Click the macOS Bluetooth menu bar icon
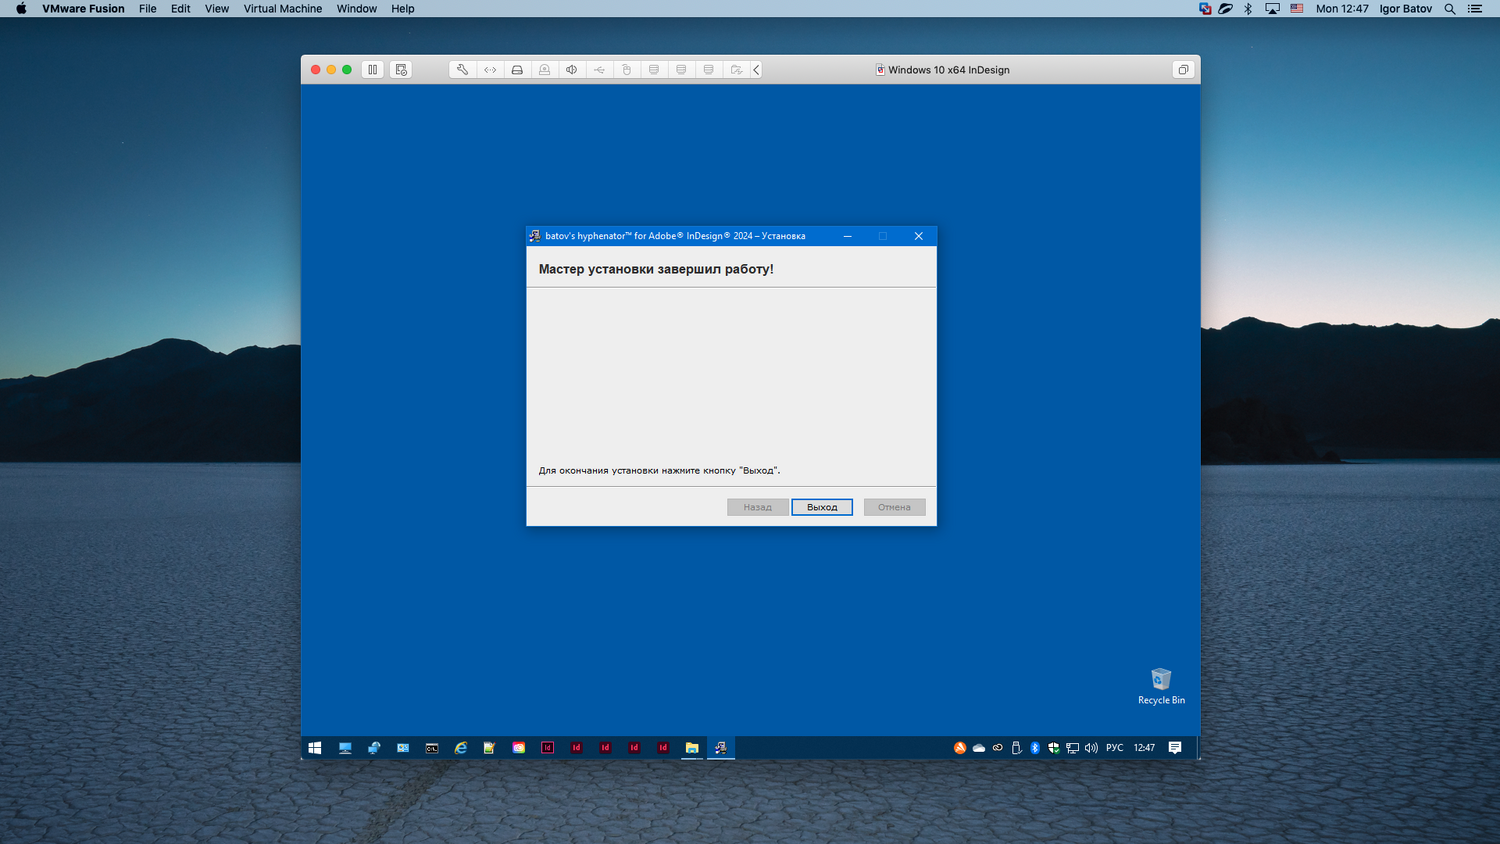Screen dimensions: 1500x844 1248,9
